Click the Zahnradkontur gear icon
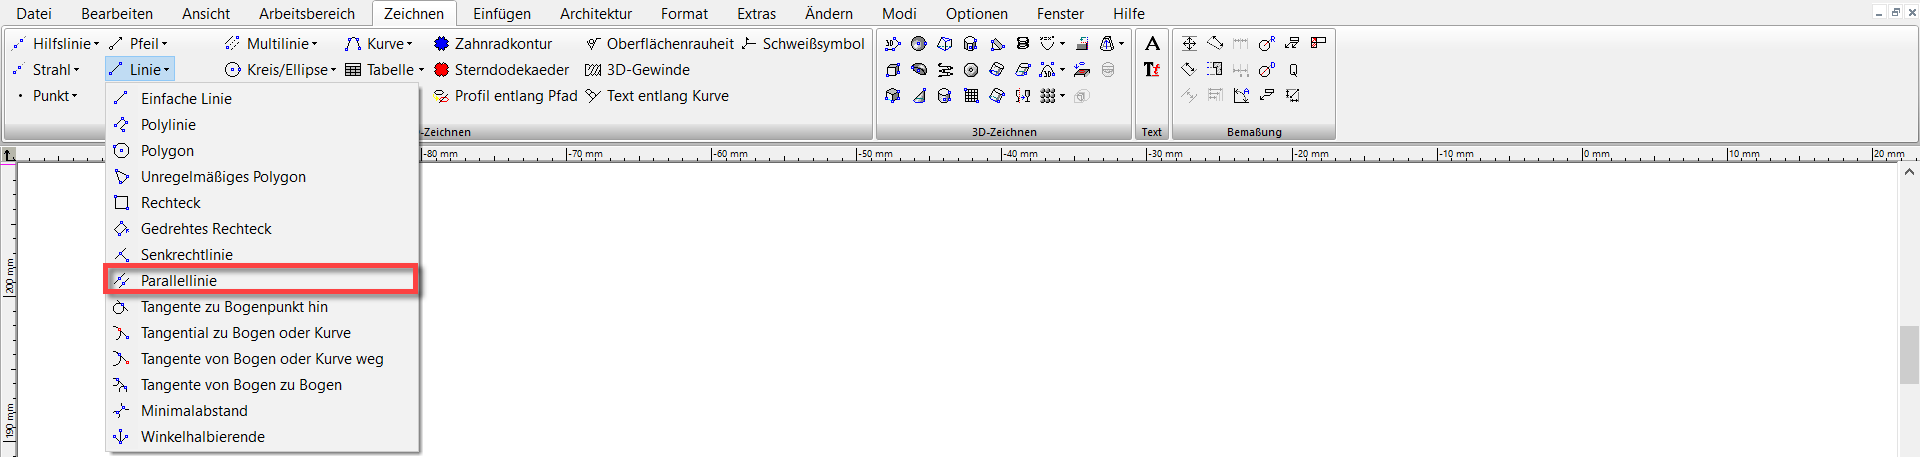Viewport: 1920px width, 457px height. coord(441,43)
